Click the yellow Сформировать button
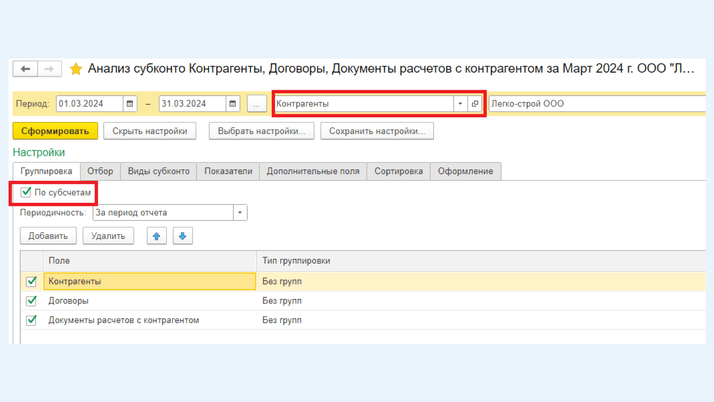Viewport: 714px width, 402px height. (x=55, y=131)
